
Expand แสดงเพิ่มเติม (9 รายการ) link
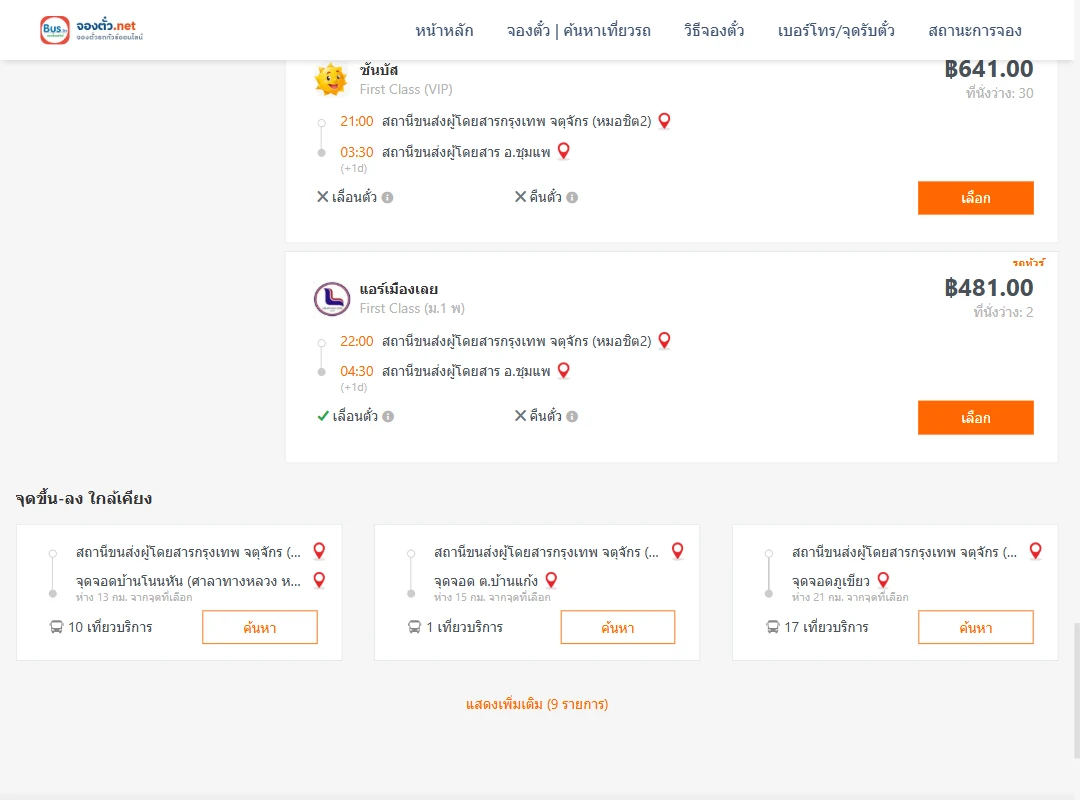[x=537, y=704]
